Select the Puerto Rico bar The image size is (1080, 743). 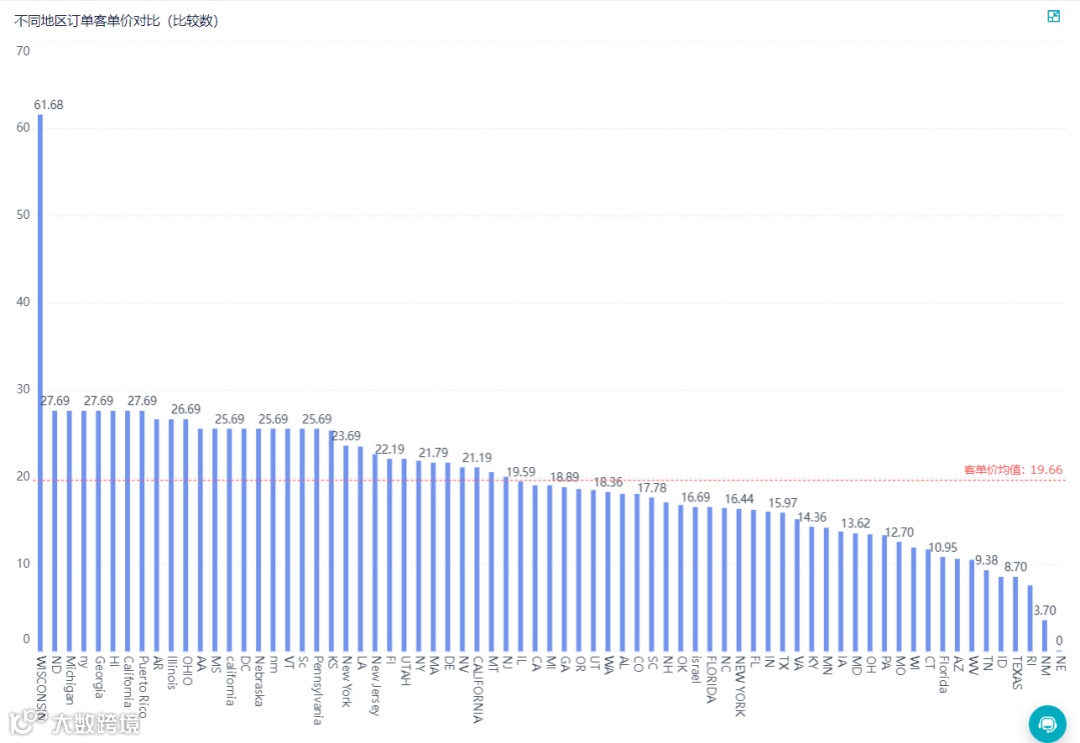coord(142,531)
